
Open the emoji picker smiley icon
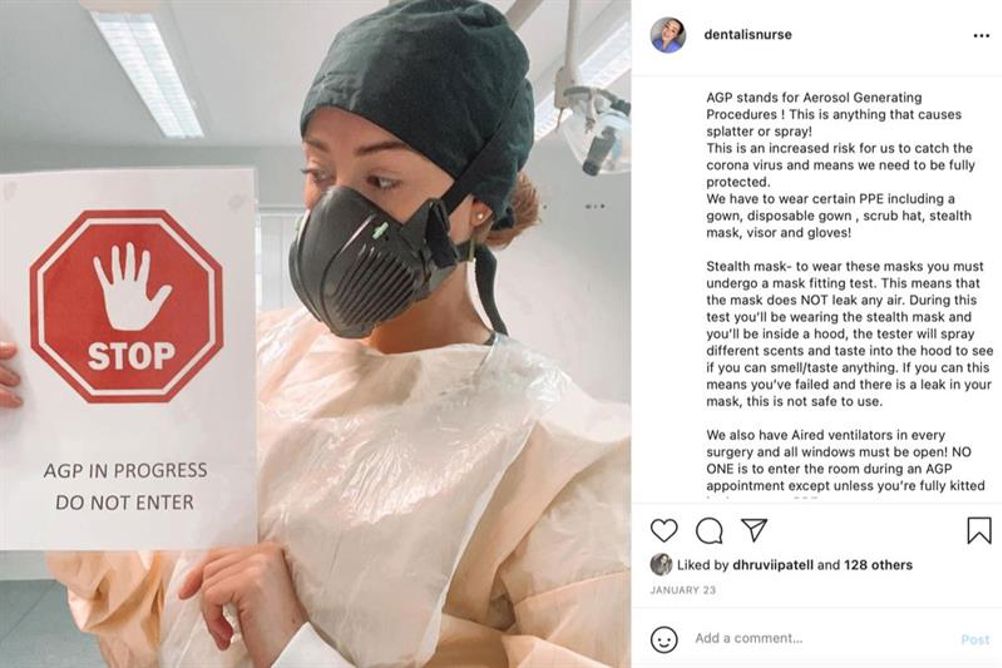pyautogui.click(x=664, y=639)
